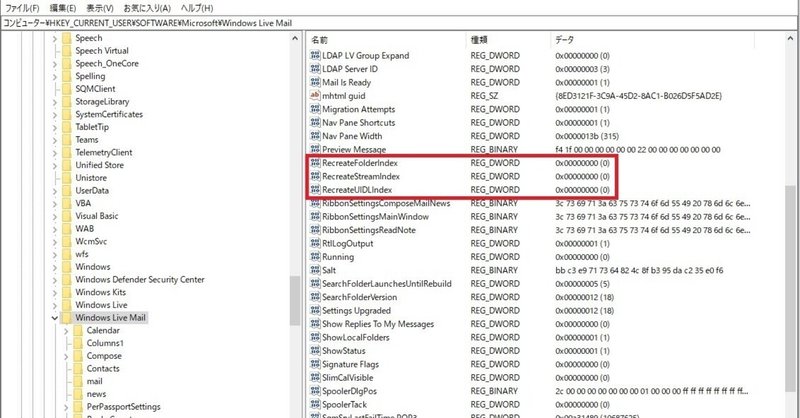This screenshot has width=800, height=418.
Task: Click the mhtml guid string value icon
Action: [315, 95]
